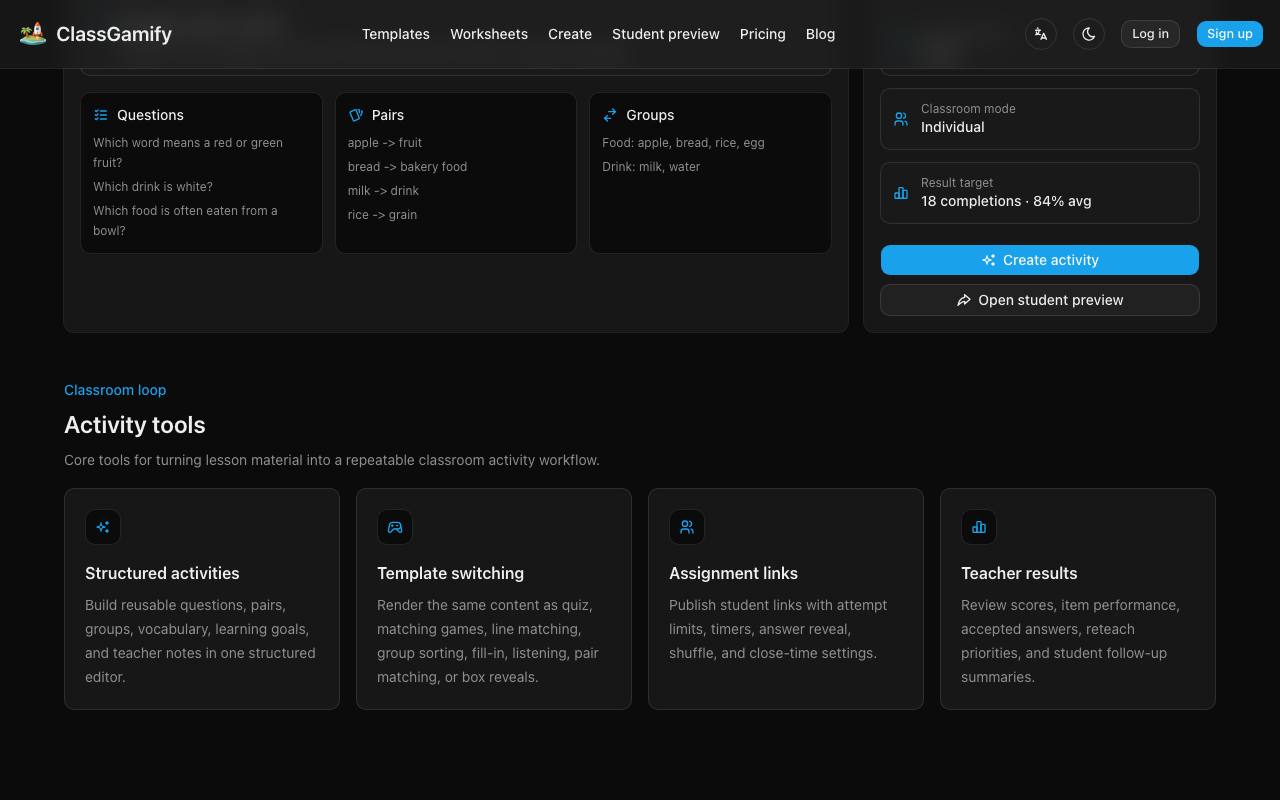Click the '18 completions · 84% avg' value
1280x800 pixels.
click(1006, 201)
